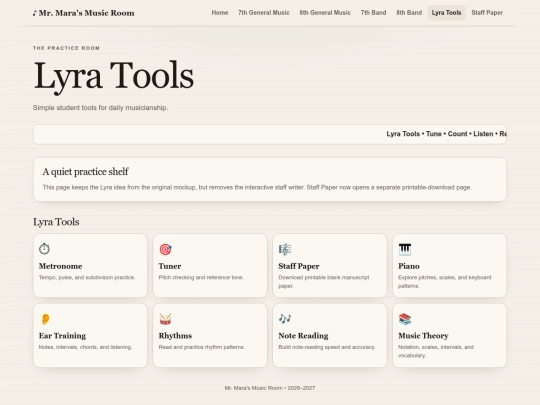Click the Tuner target icon
Image resolution: width=540 pixels, height=405 pixels.
(x=165, y=249)
